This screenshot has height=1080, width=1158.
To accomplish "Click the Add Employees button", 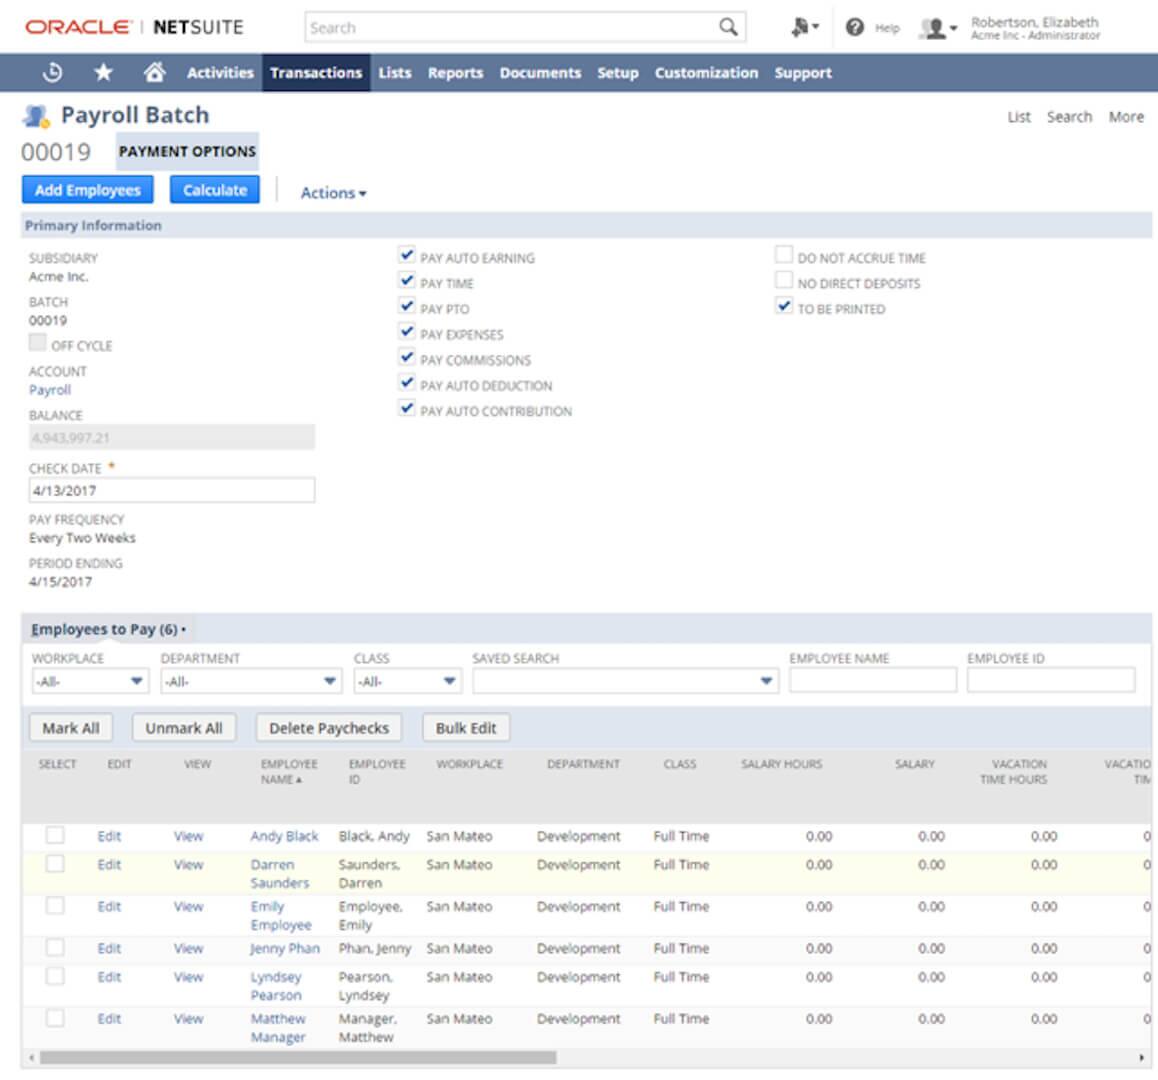I will (88, 190).
